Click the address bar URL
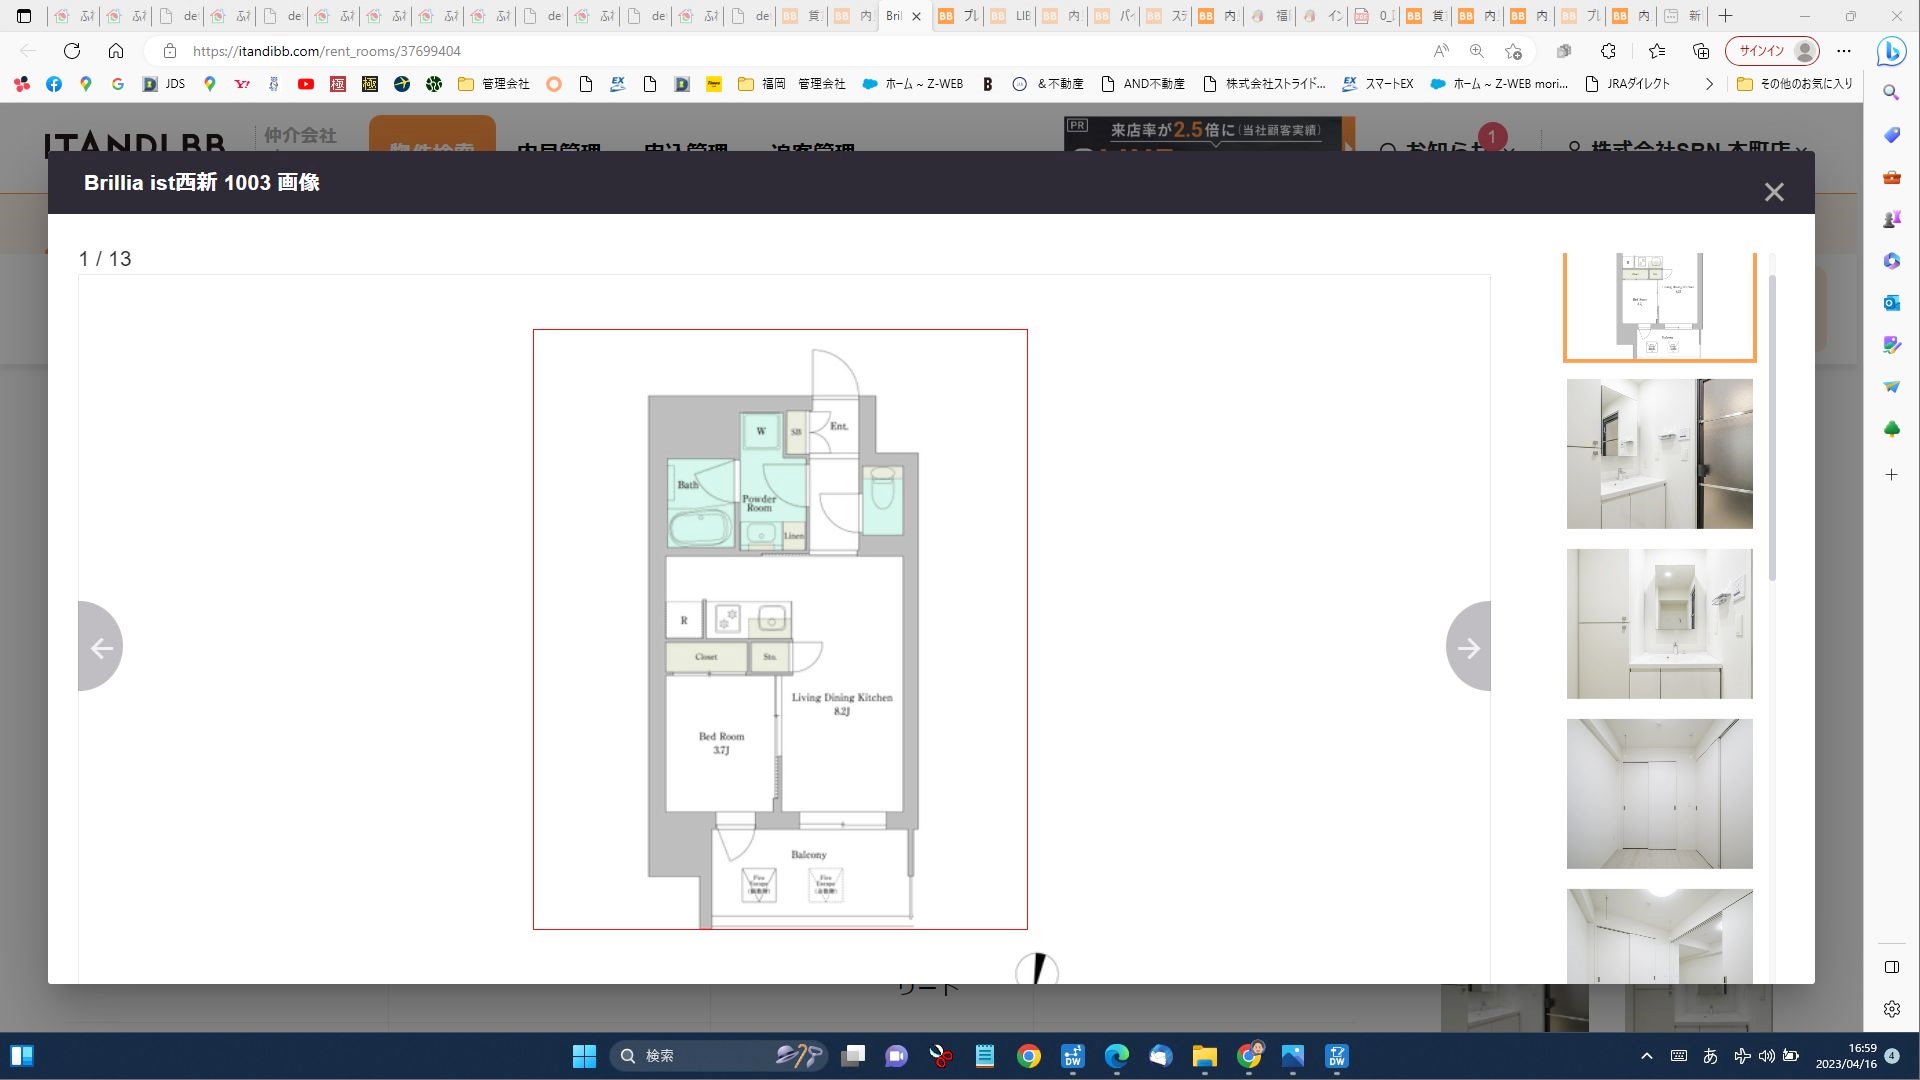The height and width of the screenshot is (1080, 1920). (327, 51)
